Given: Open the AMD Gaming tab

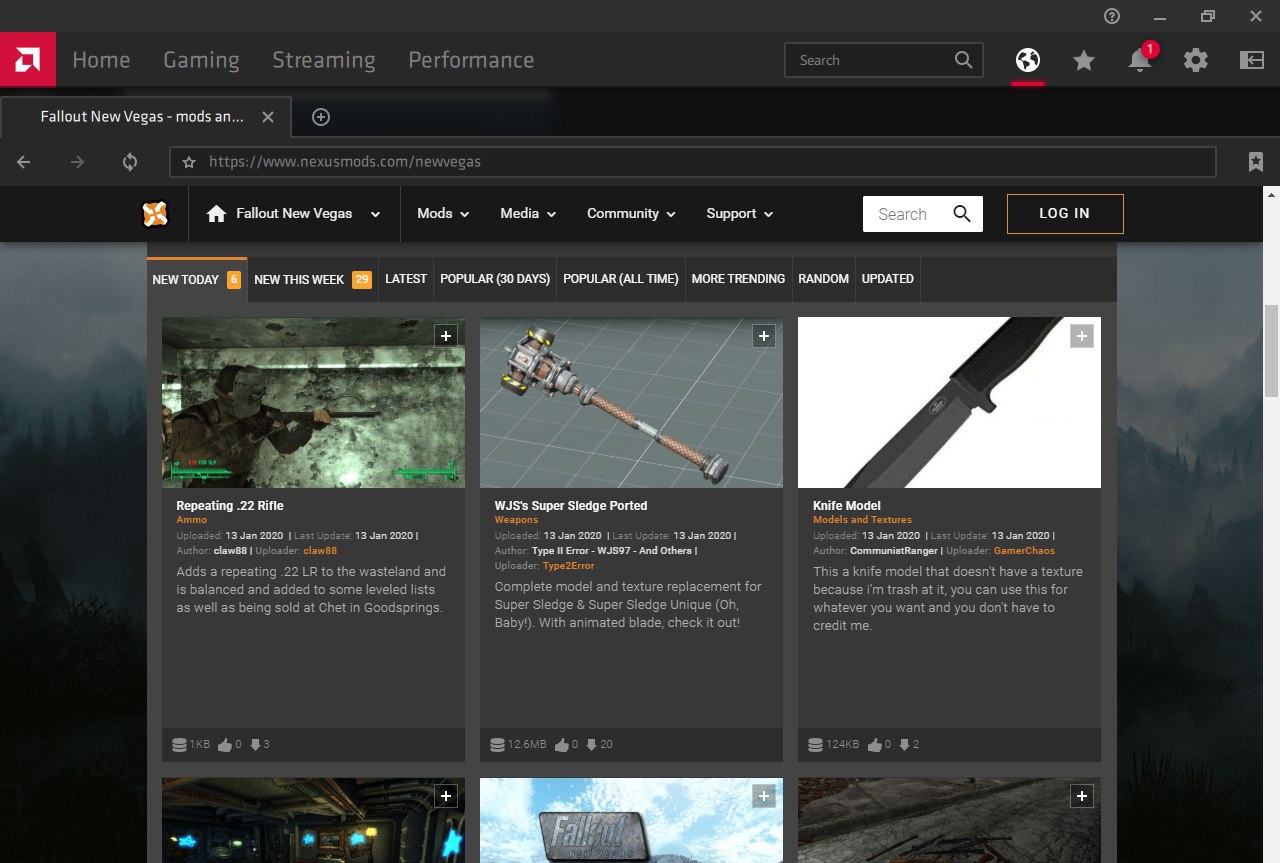Looking at the screenshot, I should (201, 60).
